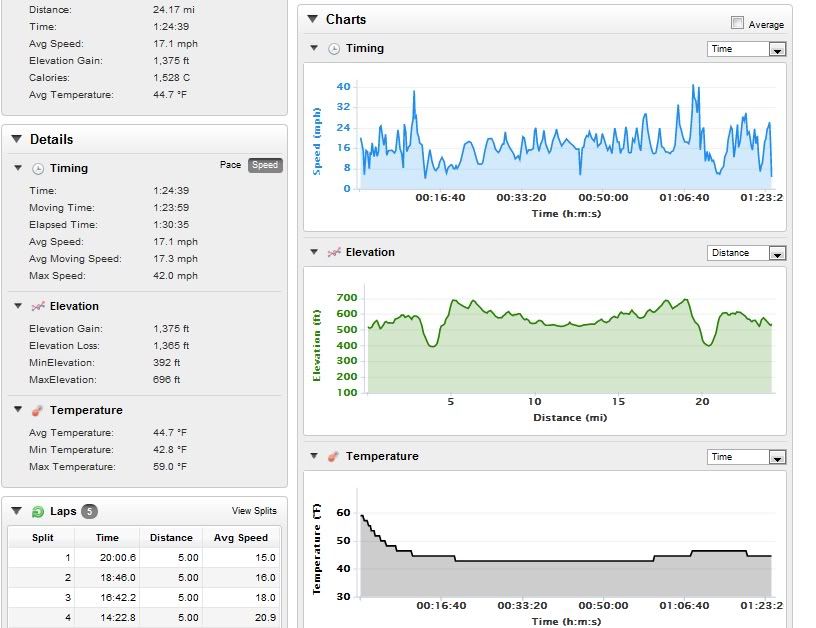Open the Temperature chart Time dropdown
Image resolution: width=816 pixels, height=628 pixels.
tap(746, 457)
